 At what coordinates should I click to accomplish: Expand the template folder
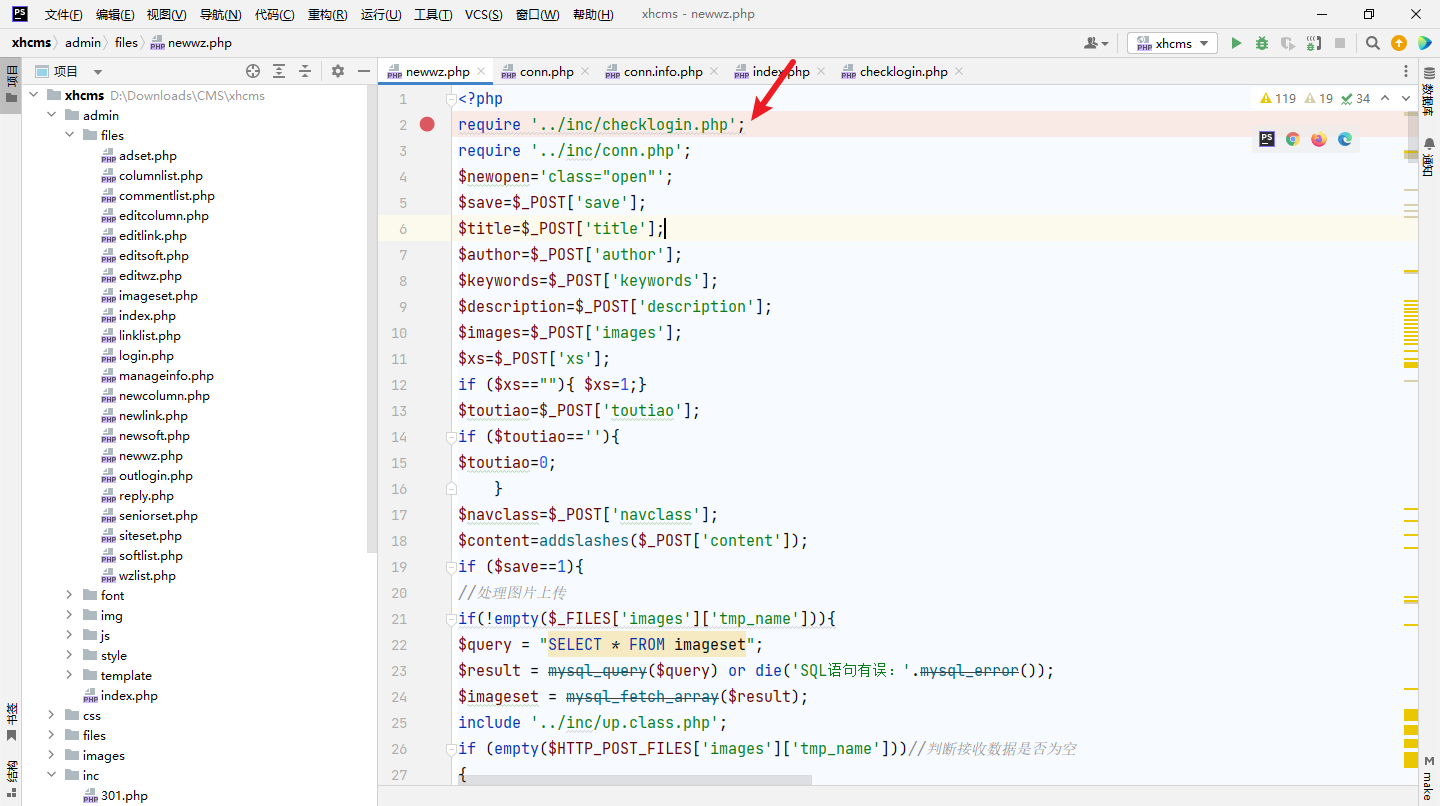69,675
